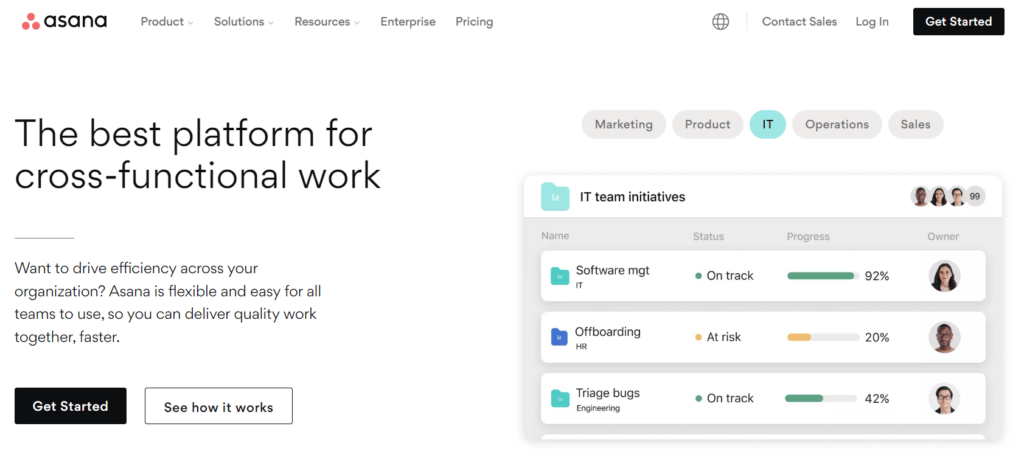1024x471 pixels.
Task: Click the 20% Offboarding progress bar
Action: point(823,338)
